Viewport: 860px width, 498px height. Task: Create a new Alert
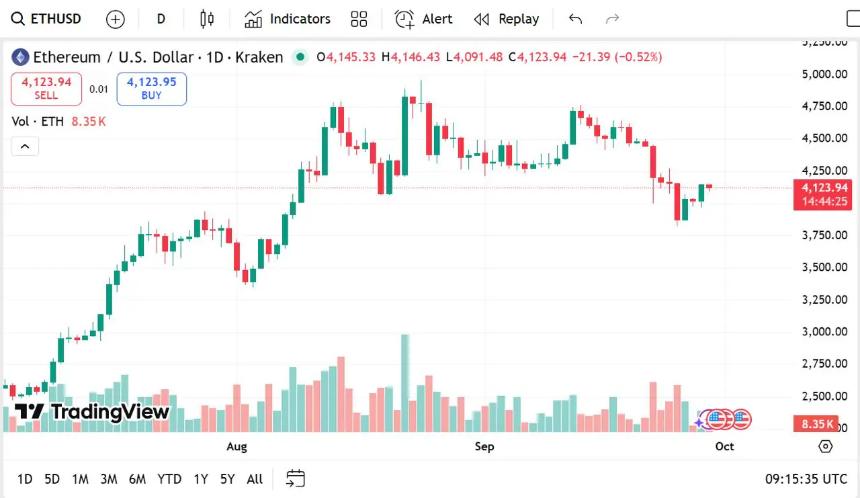[x=423, y=19]
